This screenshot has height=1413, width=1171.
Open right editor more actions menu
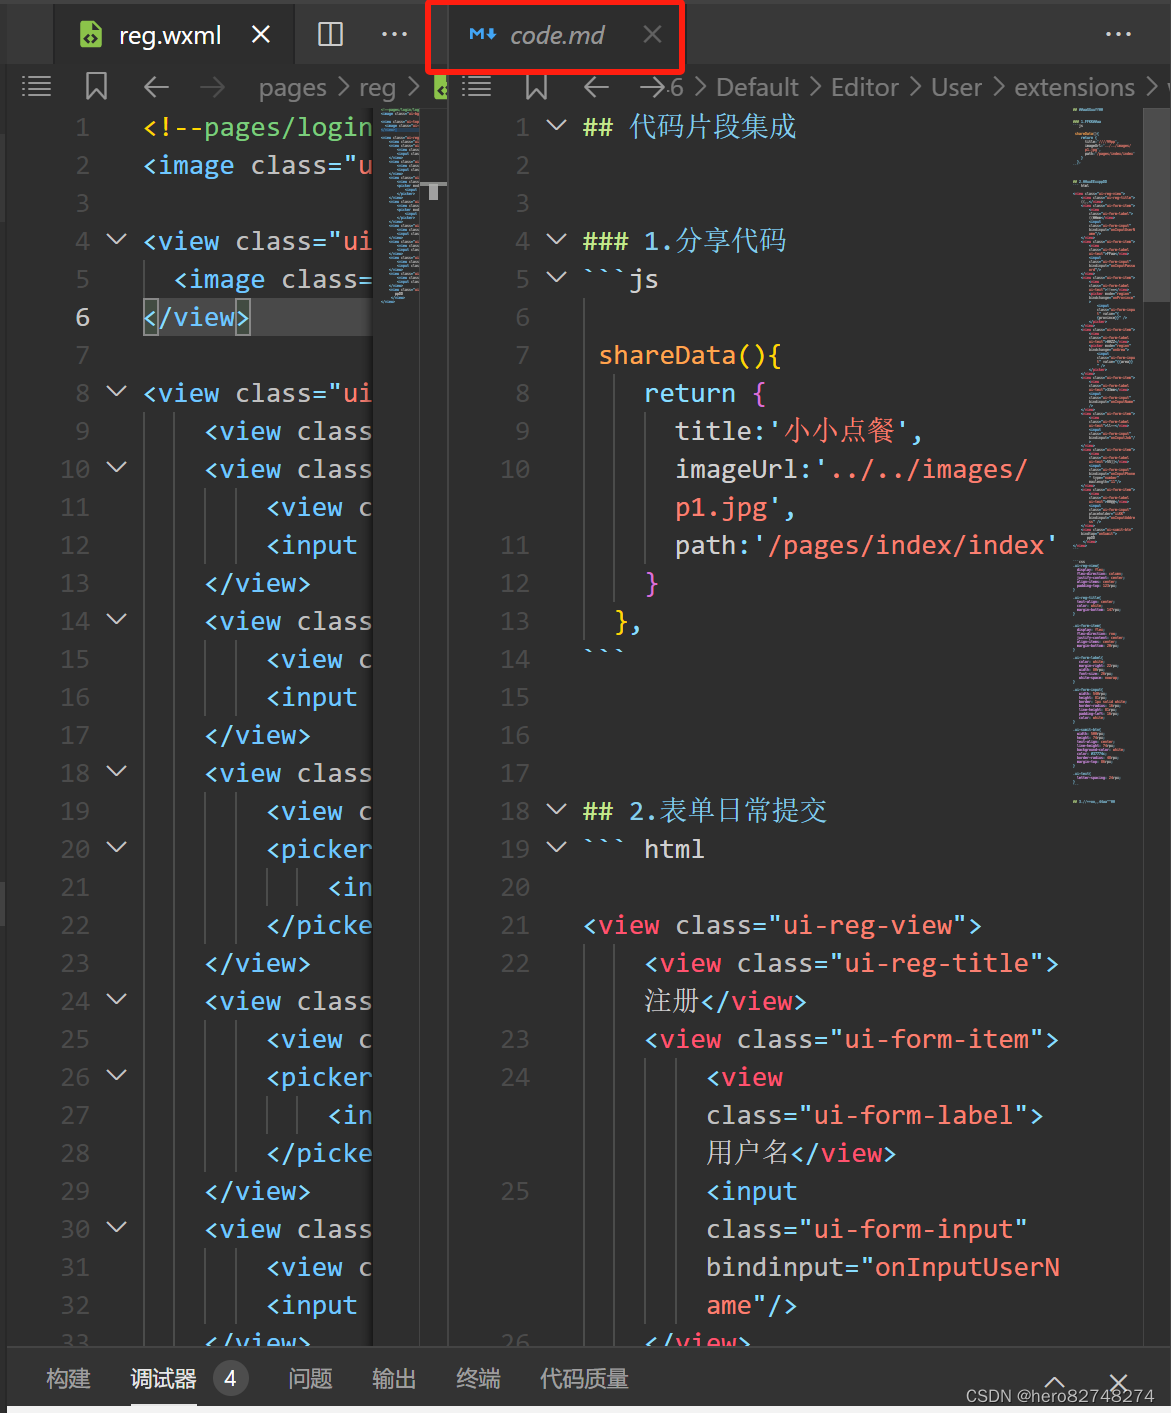point(1118,35)
